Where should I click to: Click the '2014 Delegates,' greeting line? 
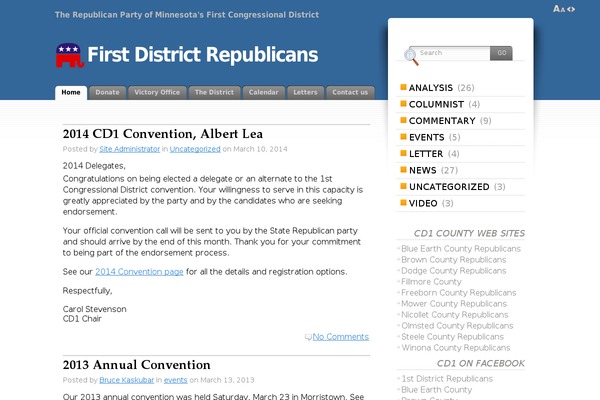[94, 166]
